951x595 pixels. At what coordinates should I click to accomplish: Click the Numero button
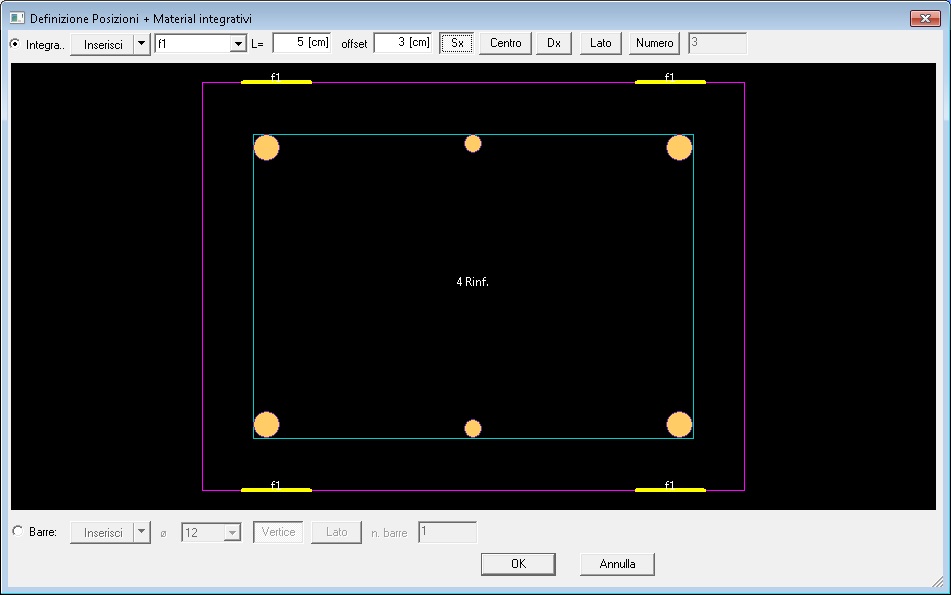click(654, 43)
